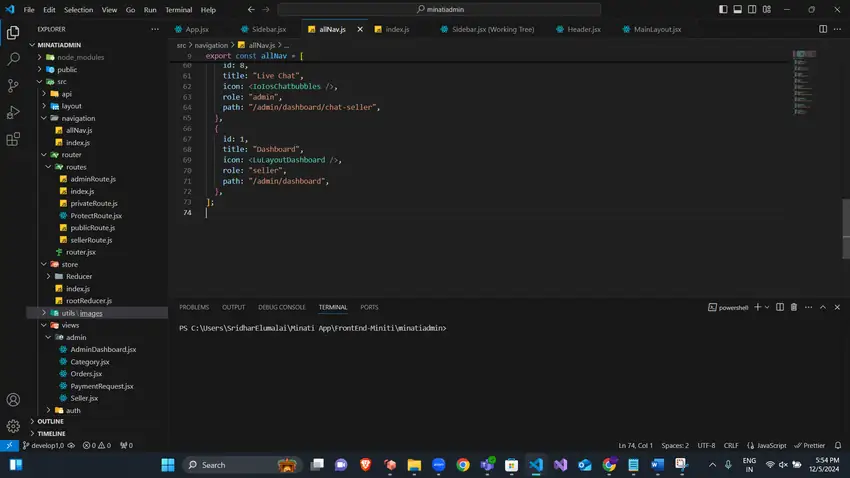850x478 pixels.
Task: Add a new terminal with plus icon
Action: click(x=757, y=307)
